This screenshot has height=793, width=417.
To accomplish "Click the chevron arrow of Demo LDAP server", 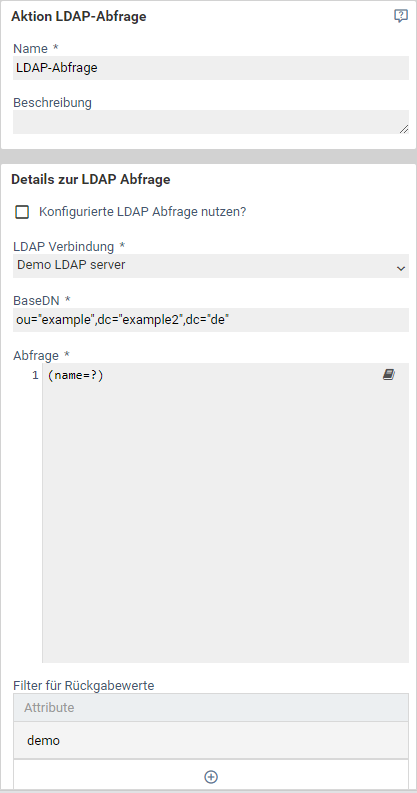I will point(401,269).
